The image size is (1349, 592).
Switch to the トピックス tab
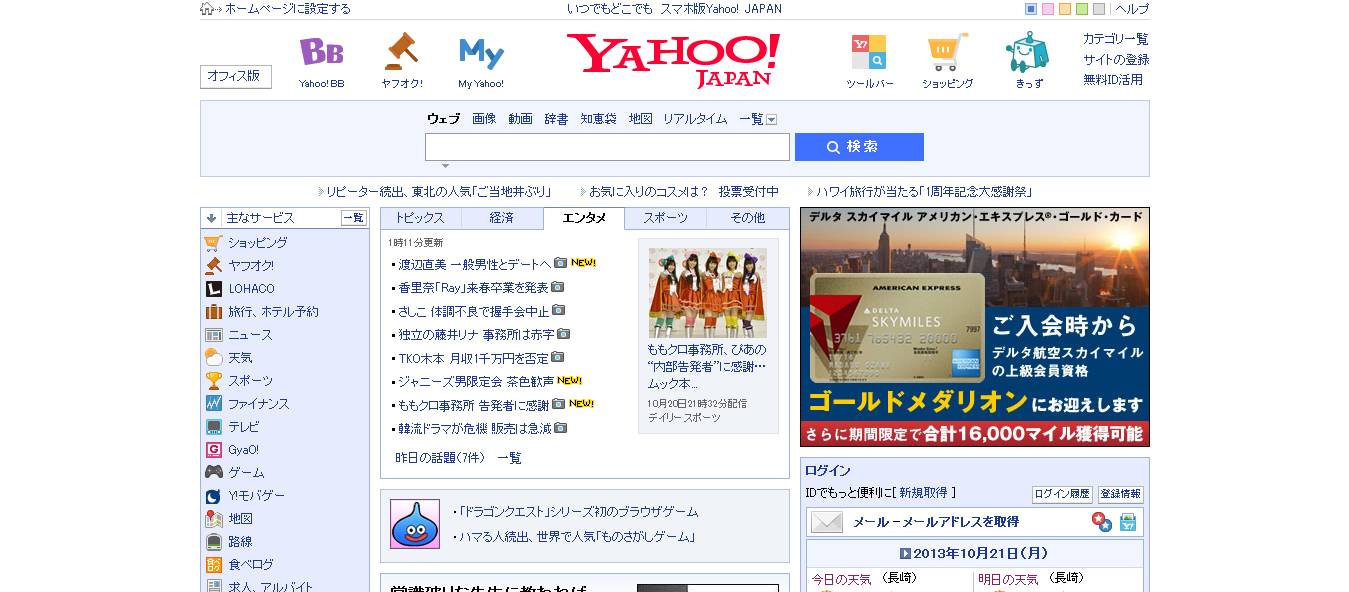pos(420,218)
